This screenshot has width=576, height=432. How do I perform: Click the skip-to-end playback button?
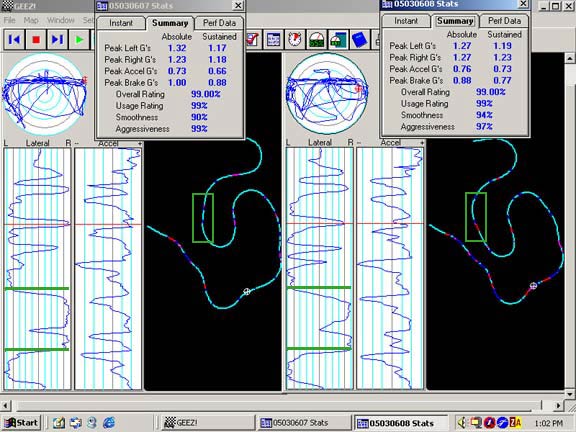pos(57,39)
